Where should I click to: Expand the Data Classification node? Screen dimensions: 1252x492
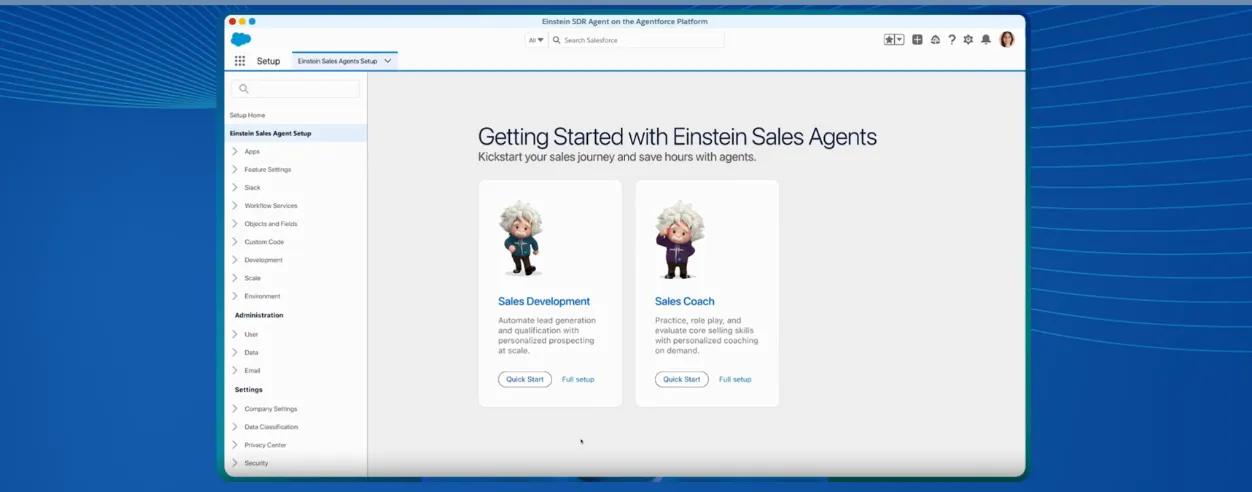235,426
